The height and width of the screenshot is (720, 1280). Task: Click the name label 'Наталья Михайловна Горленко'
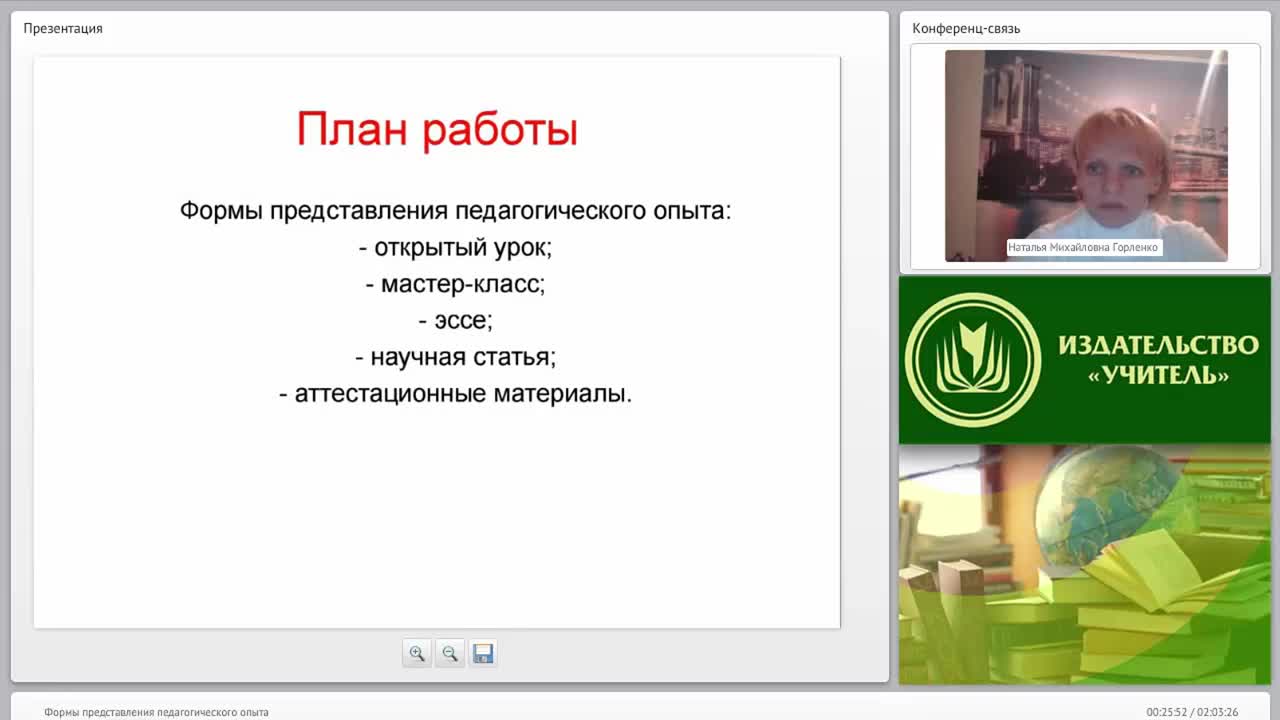(x=1083, y=247)
